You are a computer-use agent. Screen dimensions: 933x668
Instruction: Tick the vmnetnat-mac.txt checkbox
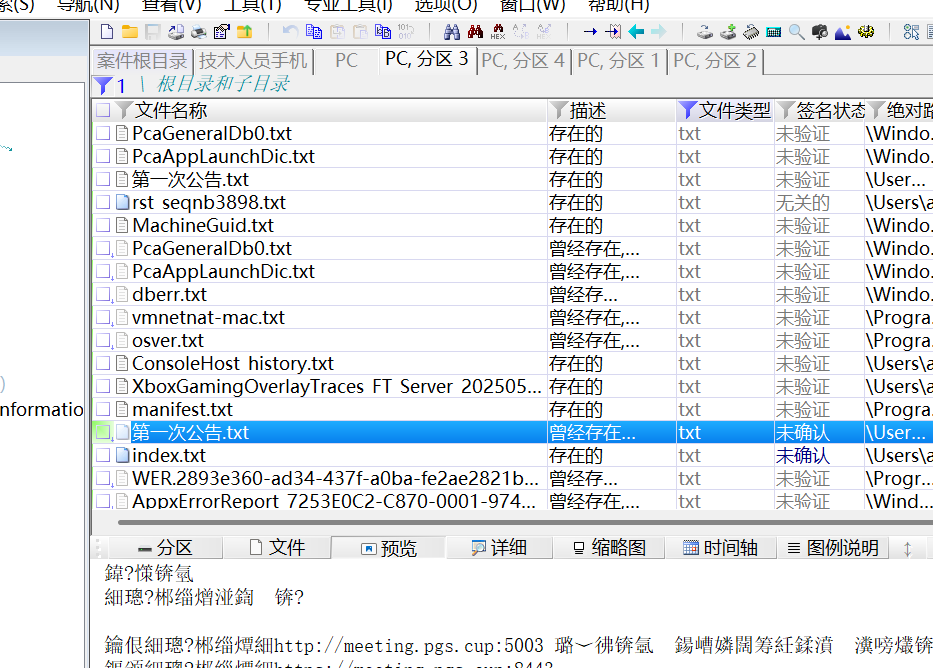(103, 317)
